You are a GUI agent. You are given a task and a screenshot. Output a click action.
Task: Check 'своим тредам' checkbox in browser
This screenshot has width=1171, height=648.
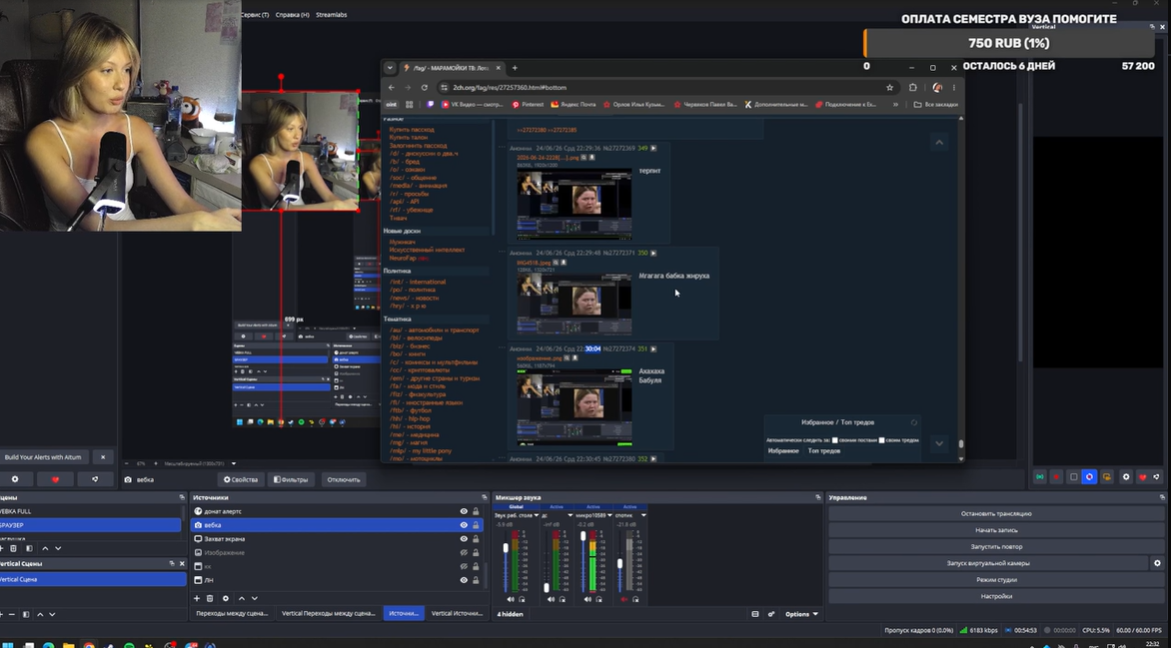pos(881,440)
